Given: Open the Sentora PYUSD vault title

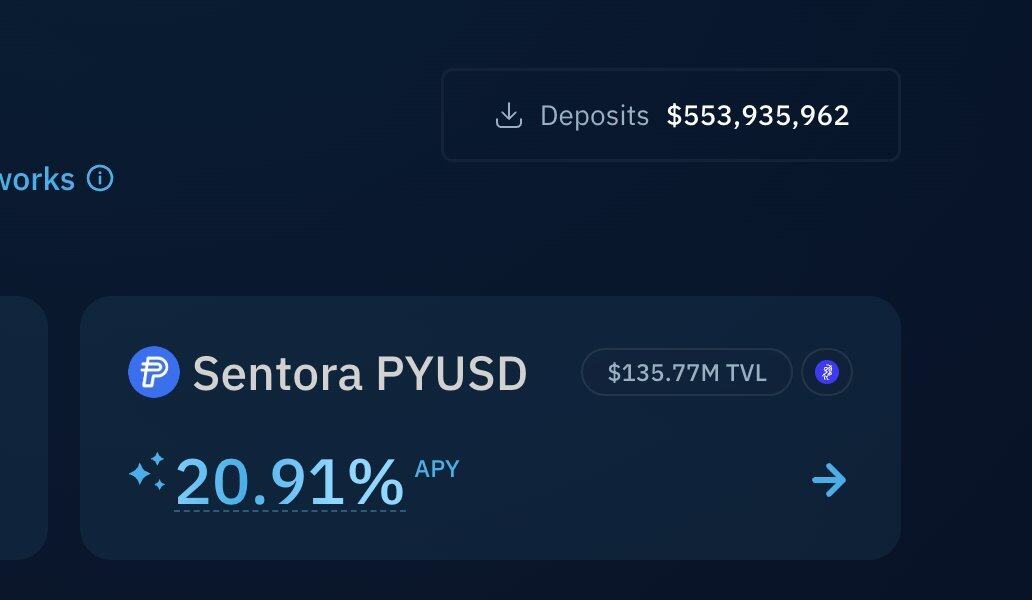Looking at the screenshot, I should [x=360, y=373].
